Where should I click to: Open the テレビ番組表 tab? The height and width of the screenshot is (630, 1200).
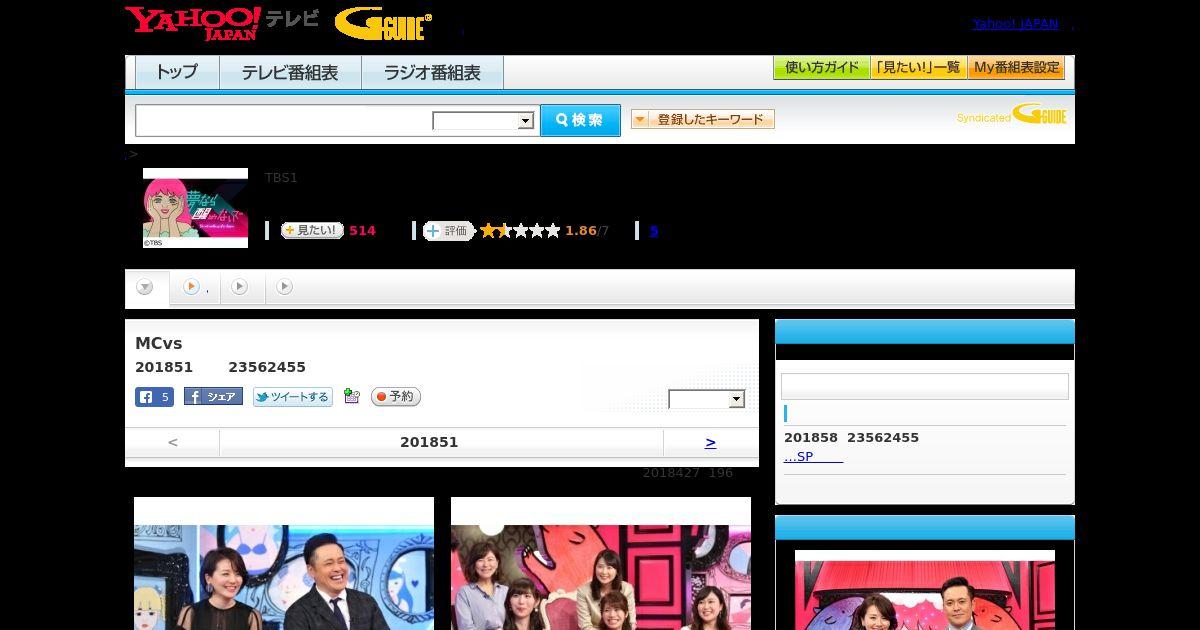(290, 72)
